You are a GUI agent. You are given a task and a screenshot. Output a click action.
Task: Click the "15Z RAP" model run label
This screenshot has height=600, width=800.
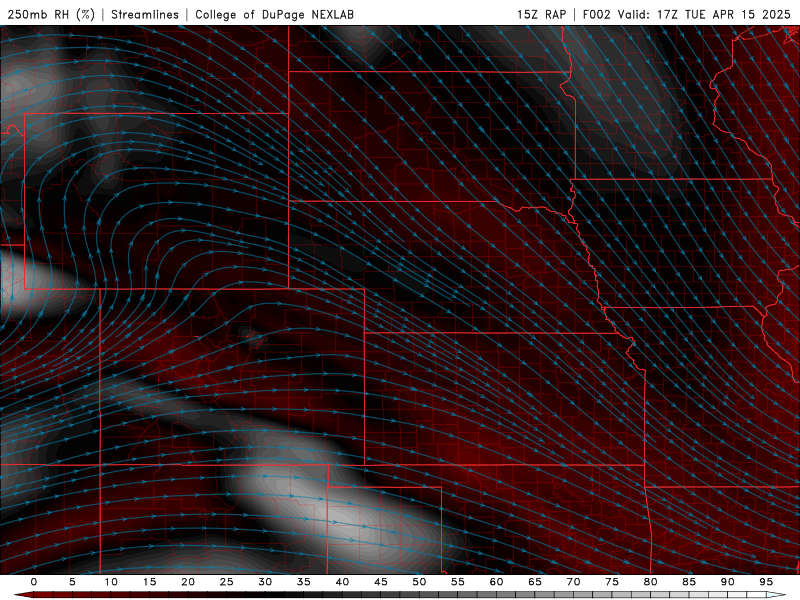pyautogui.click(x=541, y=14)
